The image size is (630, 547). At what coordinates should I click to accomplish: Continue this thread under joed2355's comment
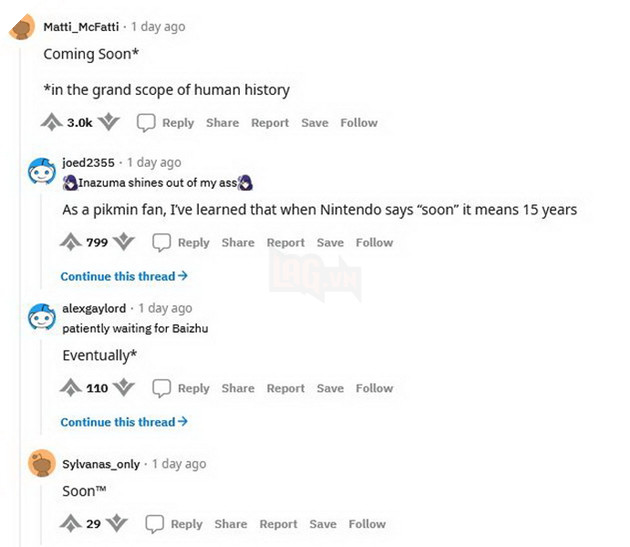(x=124, y=276)
